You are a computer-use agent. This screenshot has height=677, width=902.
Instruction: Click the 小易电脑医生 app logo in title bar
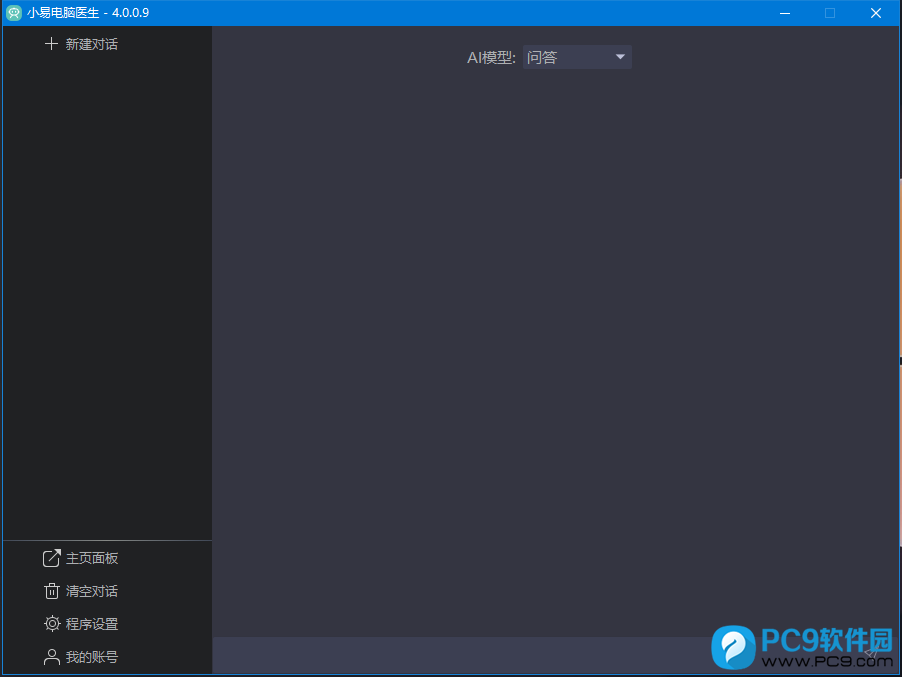click(x=14, y=13)
